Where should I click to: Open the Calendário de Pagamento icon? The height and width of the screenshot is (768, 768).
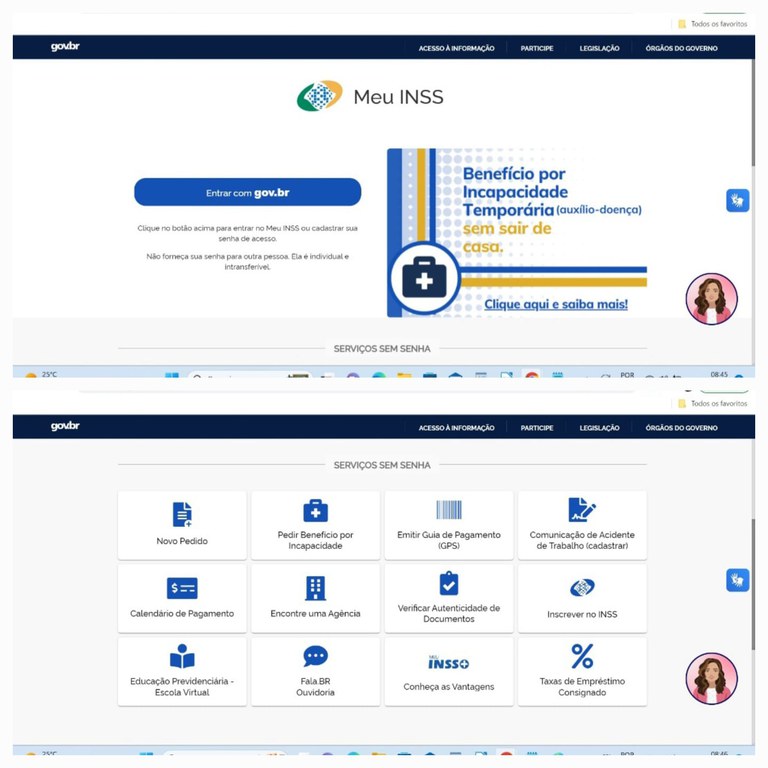click(182, 588)
